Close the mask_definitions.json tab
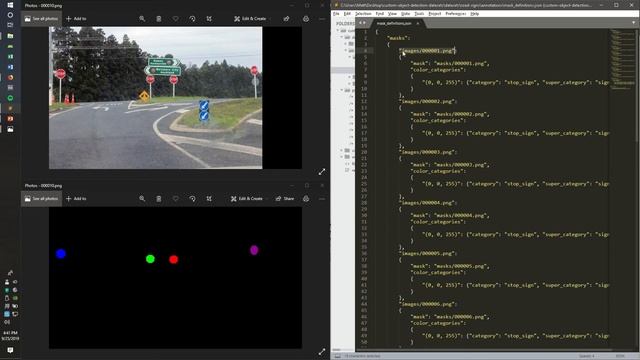 point(418,23)
